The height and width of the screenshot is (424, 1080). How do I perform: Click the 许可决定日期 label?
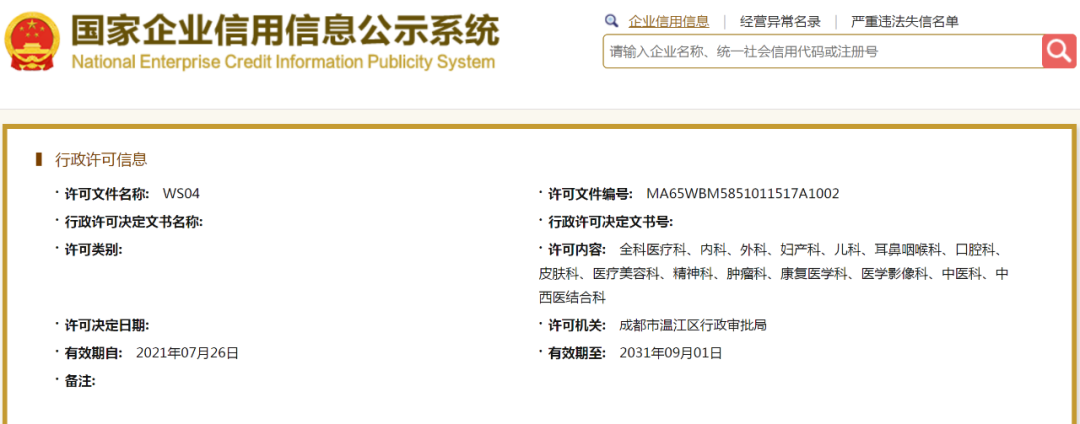pyautogui.click(x=107, y=325)
